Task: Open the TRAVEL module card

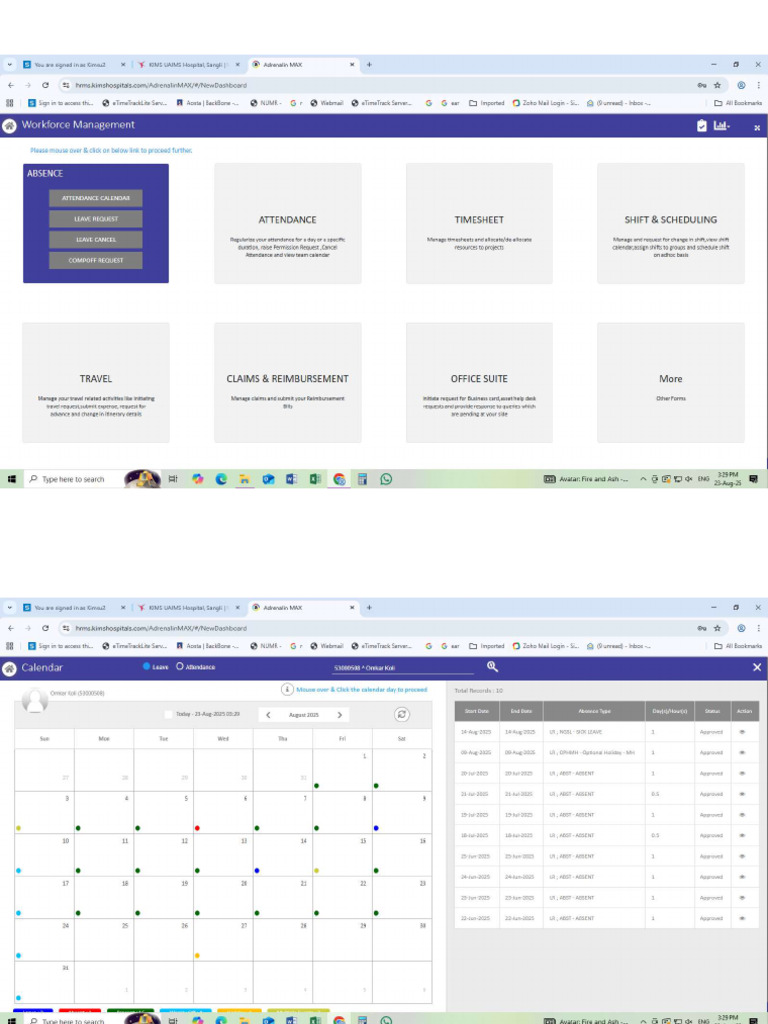Action: point(95,383)
